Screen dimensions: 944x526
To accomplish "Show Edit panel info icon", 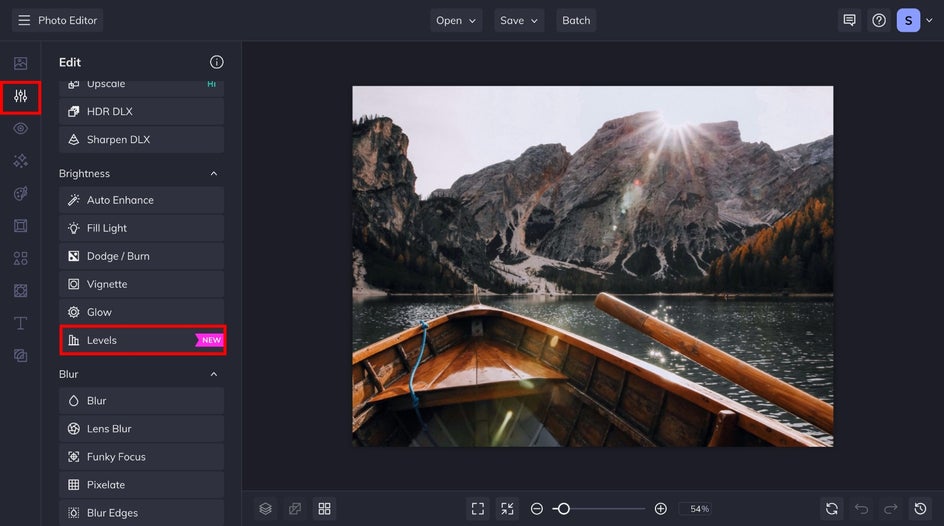I will coord(217,62).
